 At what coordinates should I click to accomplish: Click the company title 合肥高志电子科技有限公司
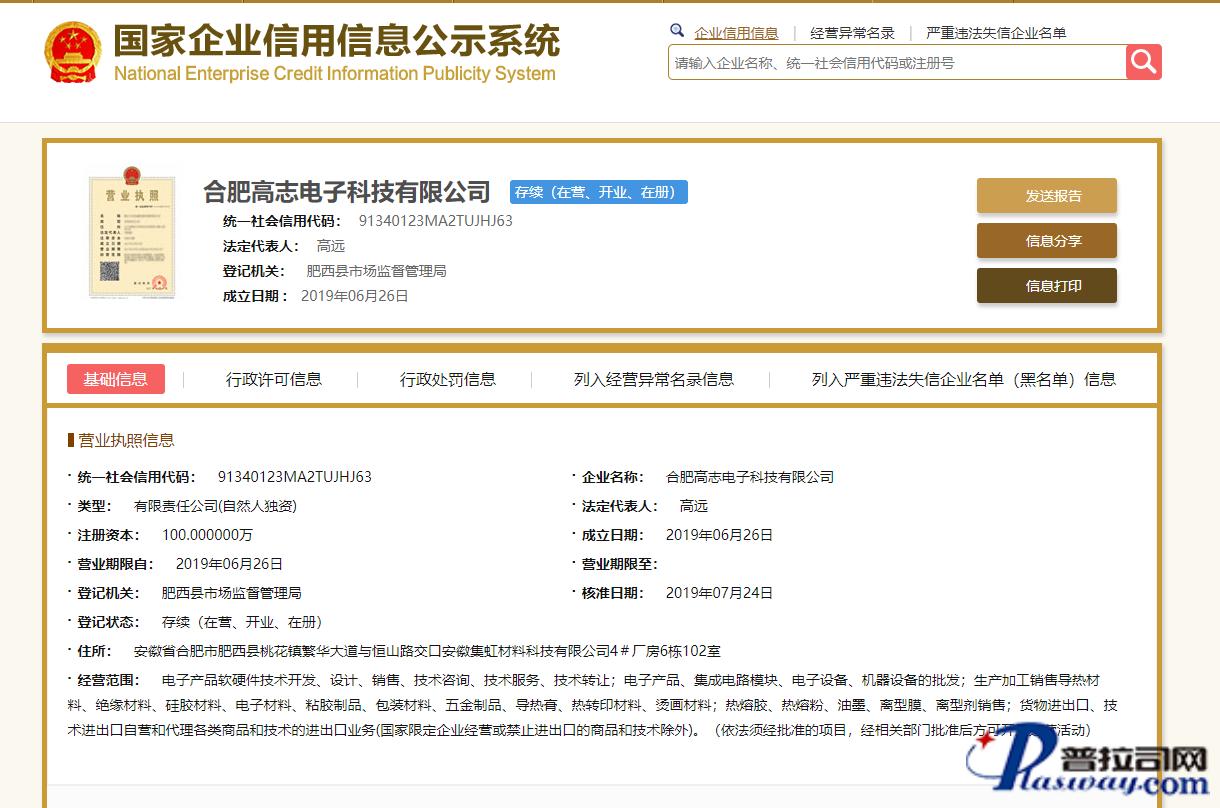347,191
